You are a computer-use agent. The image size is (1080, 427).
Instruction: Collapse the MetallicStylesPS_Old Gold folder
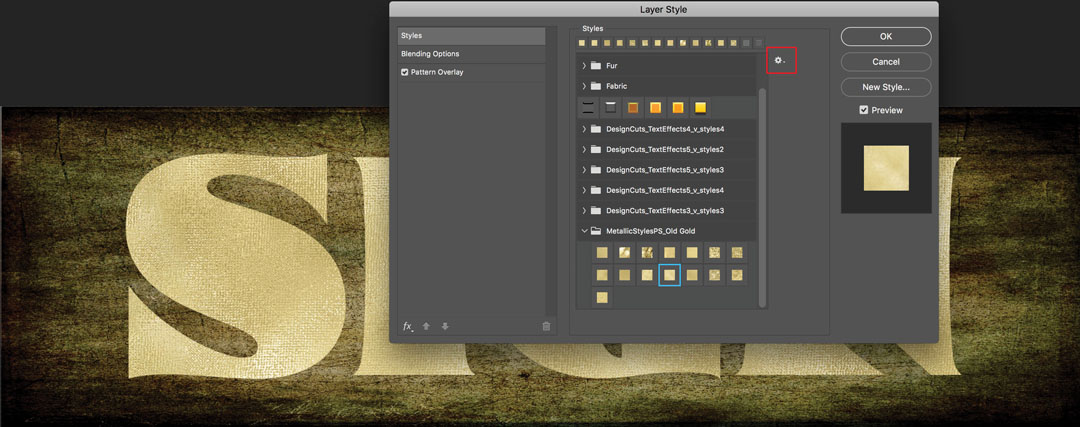[x=584, y=231]
